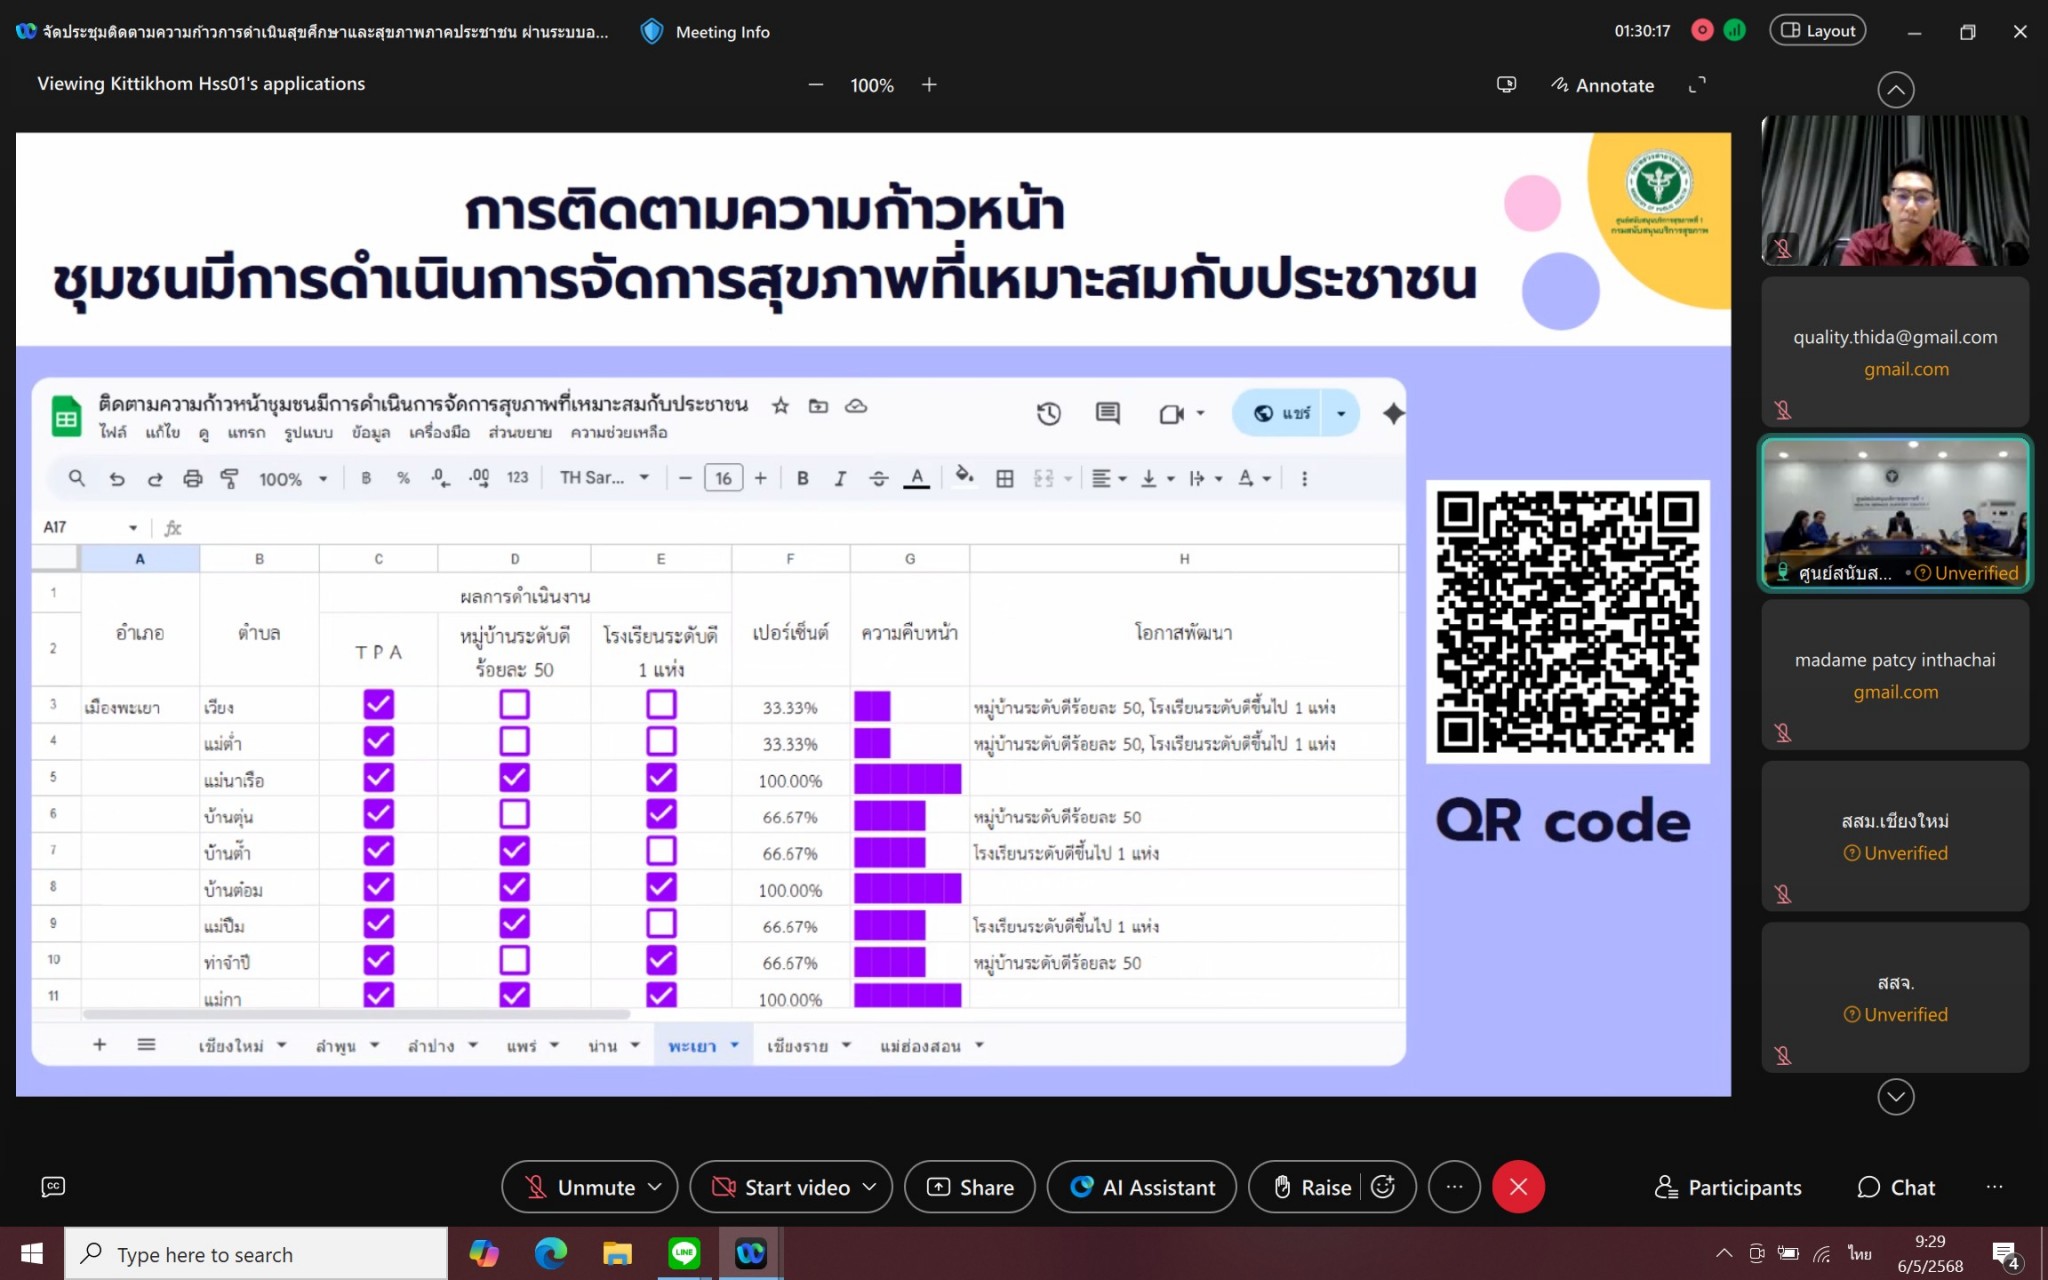Screen dimensions: 2048x1280
Task: Show previous participants with up arrow
Action: [1895, 90]
